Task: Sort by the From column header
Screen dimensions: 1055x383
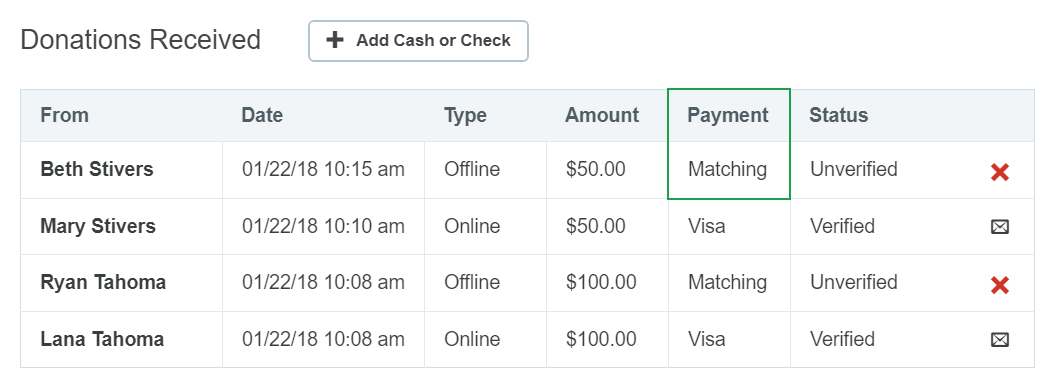Action: pyautogui.click(x=65, y=115)
